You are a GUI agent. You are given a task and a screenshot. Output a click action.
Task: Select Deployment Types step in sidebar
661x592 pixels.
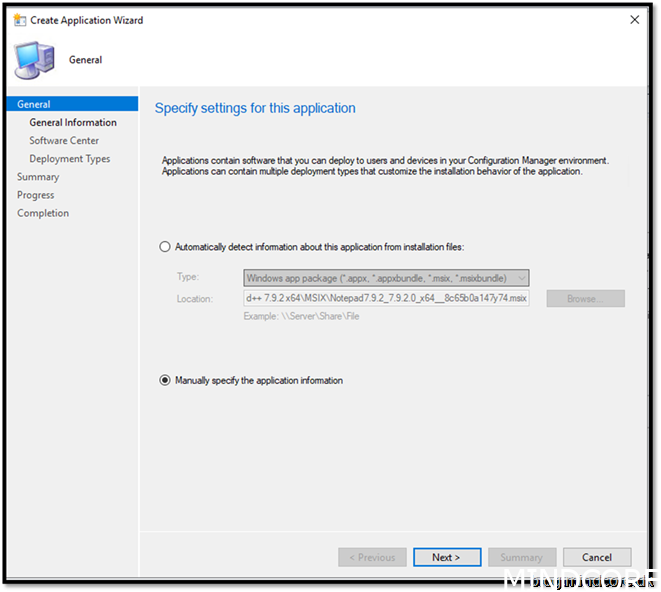(x=70, y=159)
